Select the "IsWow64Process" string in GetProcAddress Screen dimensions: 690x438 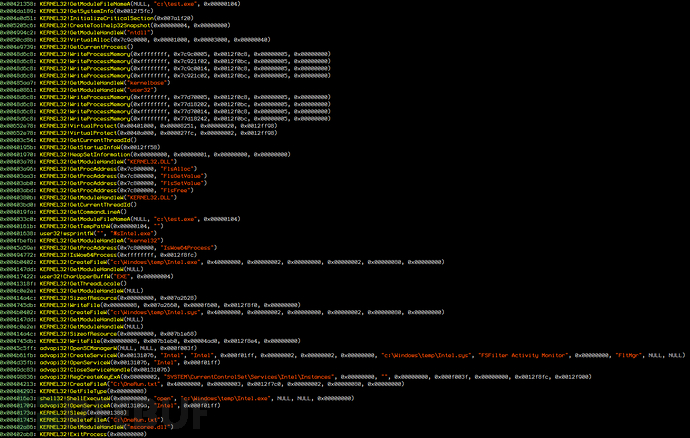(188, 248)
